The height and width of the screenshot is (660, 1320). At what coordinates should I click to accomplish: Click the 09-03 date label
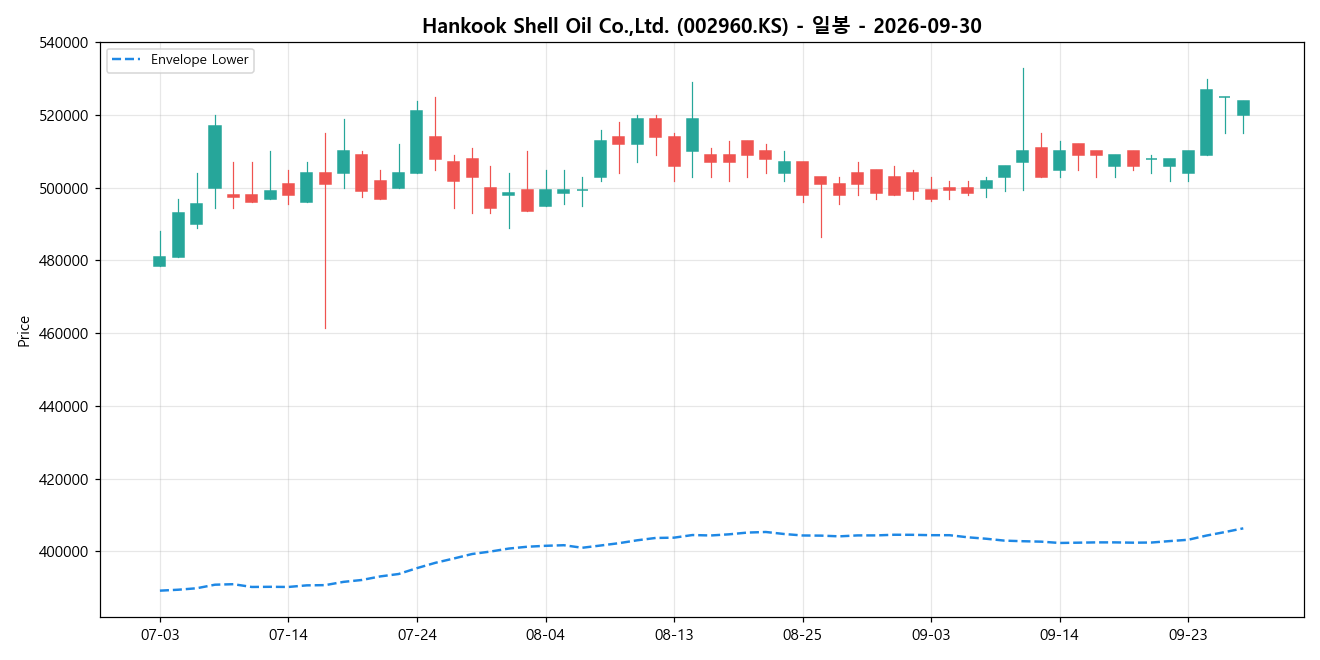pos(931,634)
